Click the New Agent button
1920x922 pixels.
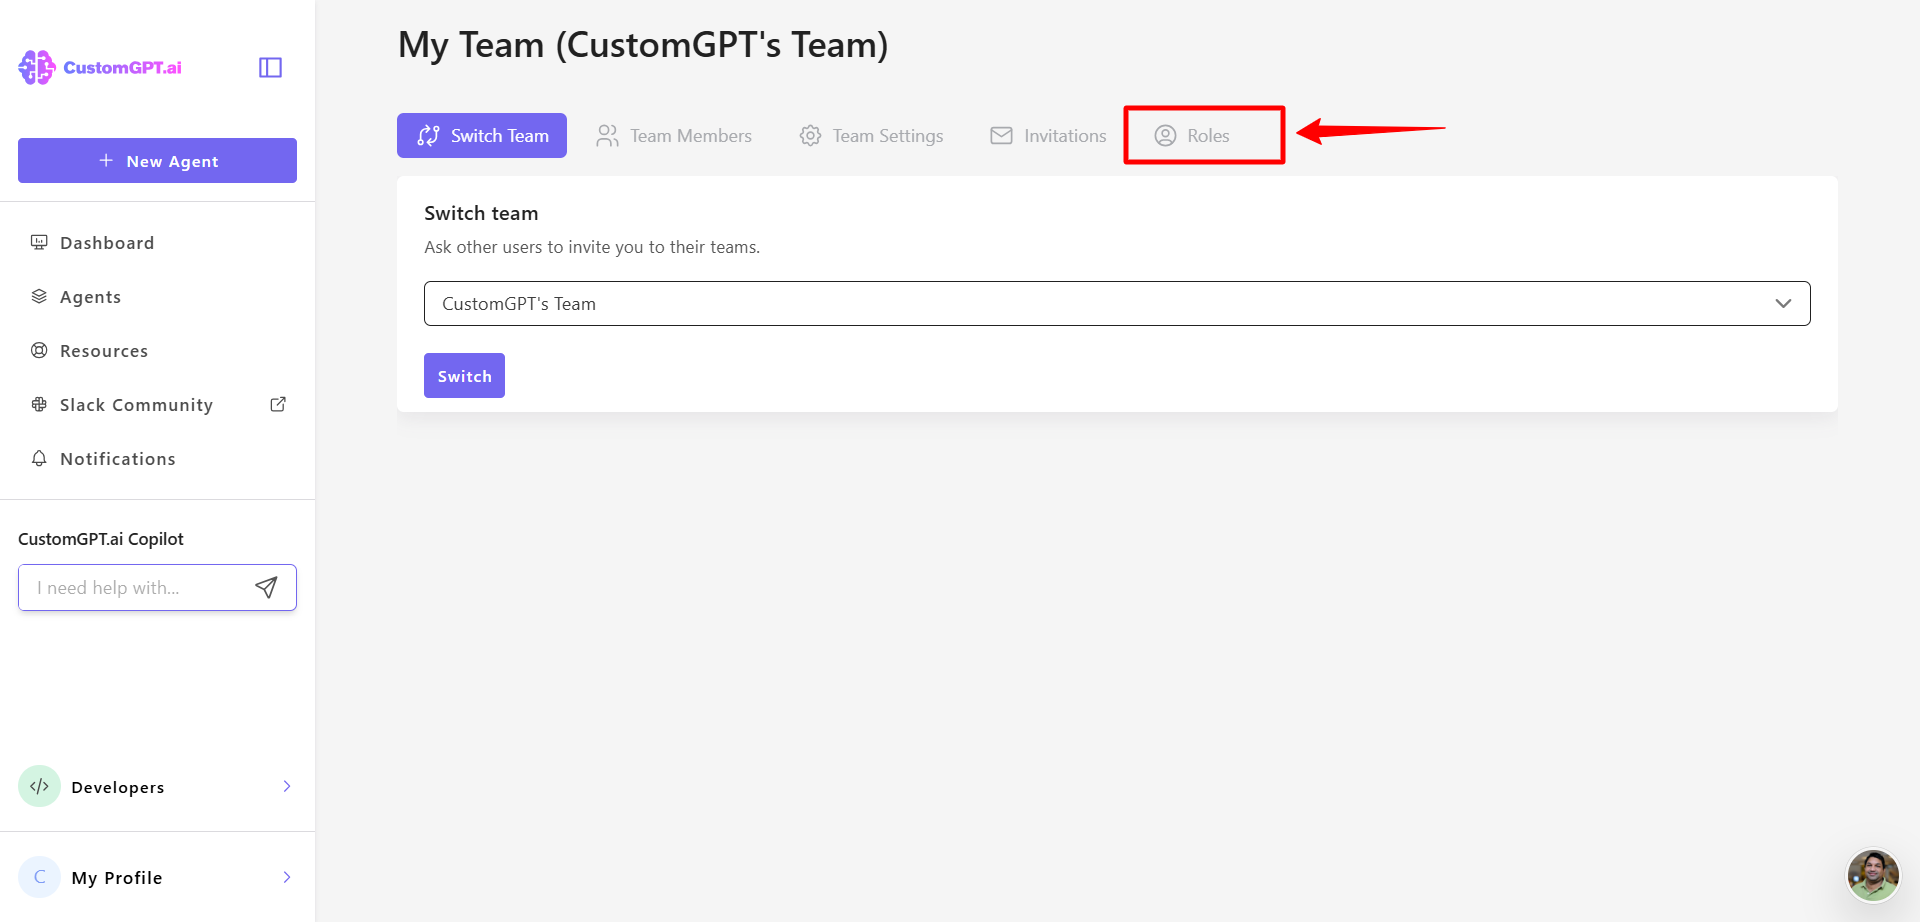157,160
